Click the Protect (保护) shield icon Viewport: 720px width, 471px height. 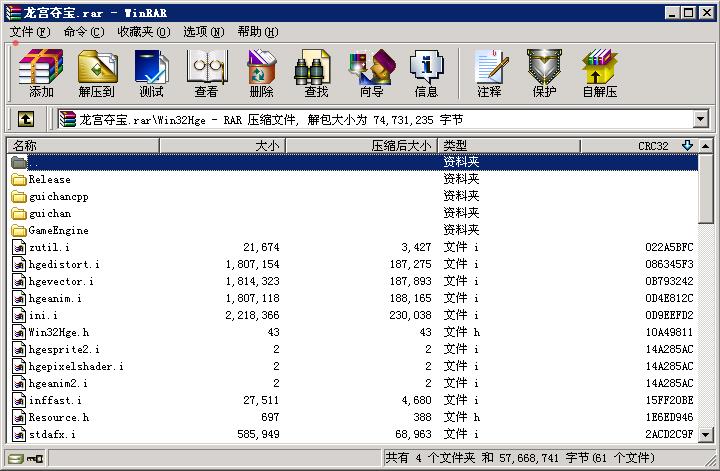point(544,74)
